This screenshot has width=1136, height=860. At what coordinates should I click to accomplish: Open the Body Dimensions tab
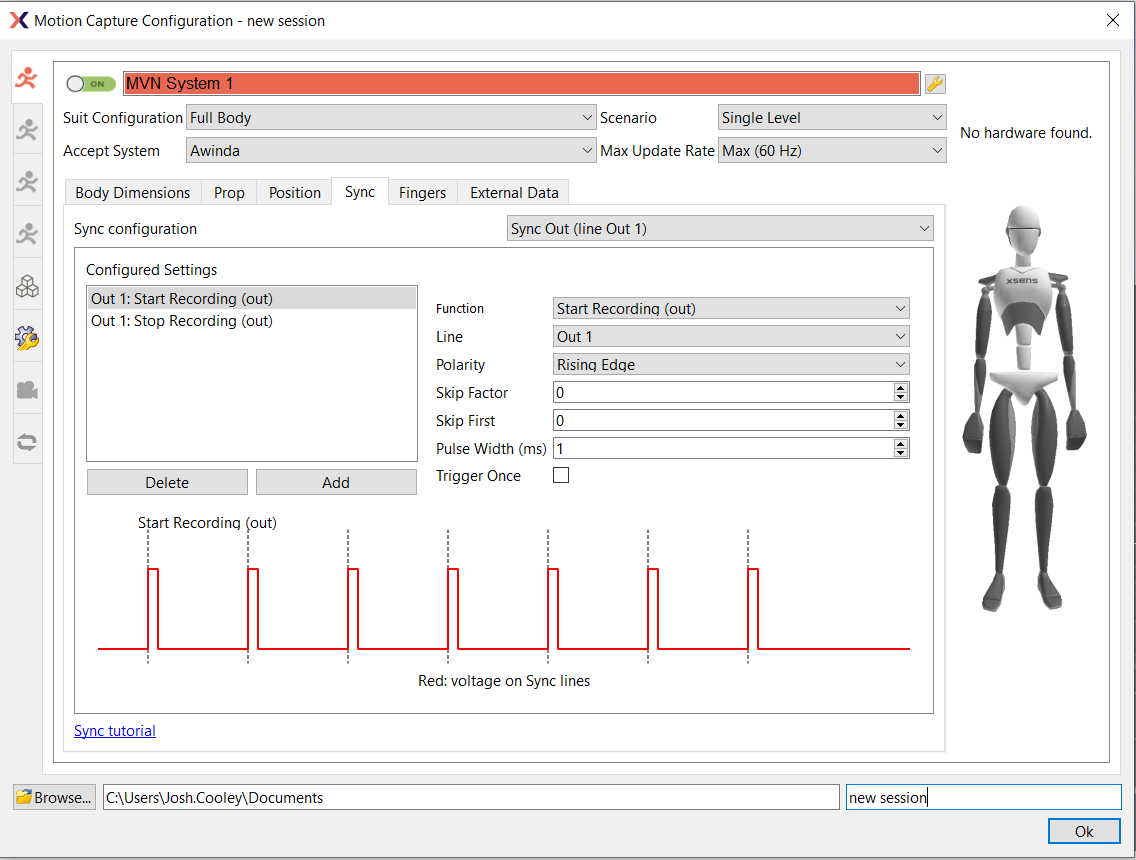coord(131,192)
